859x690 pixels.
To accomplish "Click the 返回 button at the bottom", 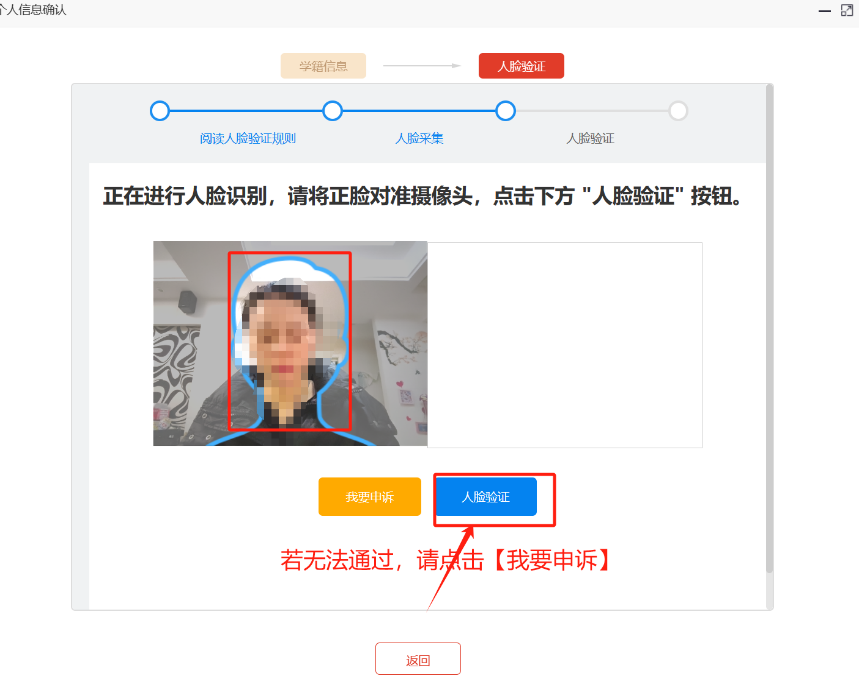I will coord(417,659).
